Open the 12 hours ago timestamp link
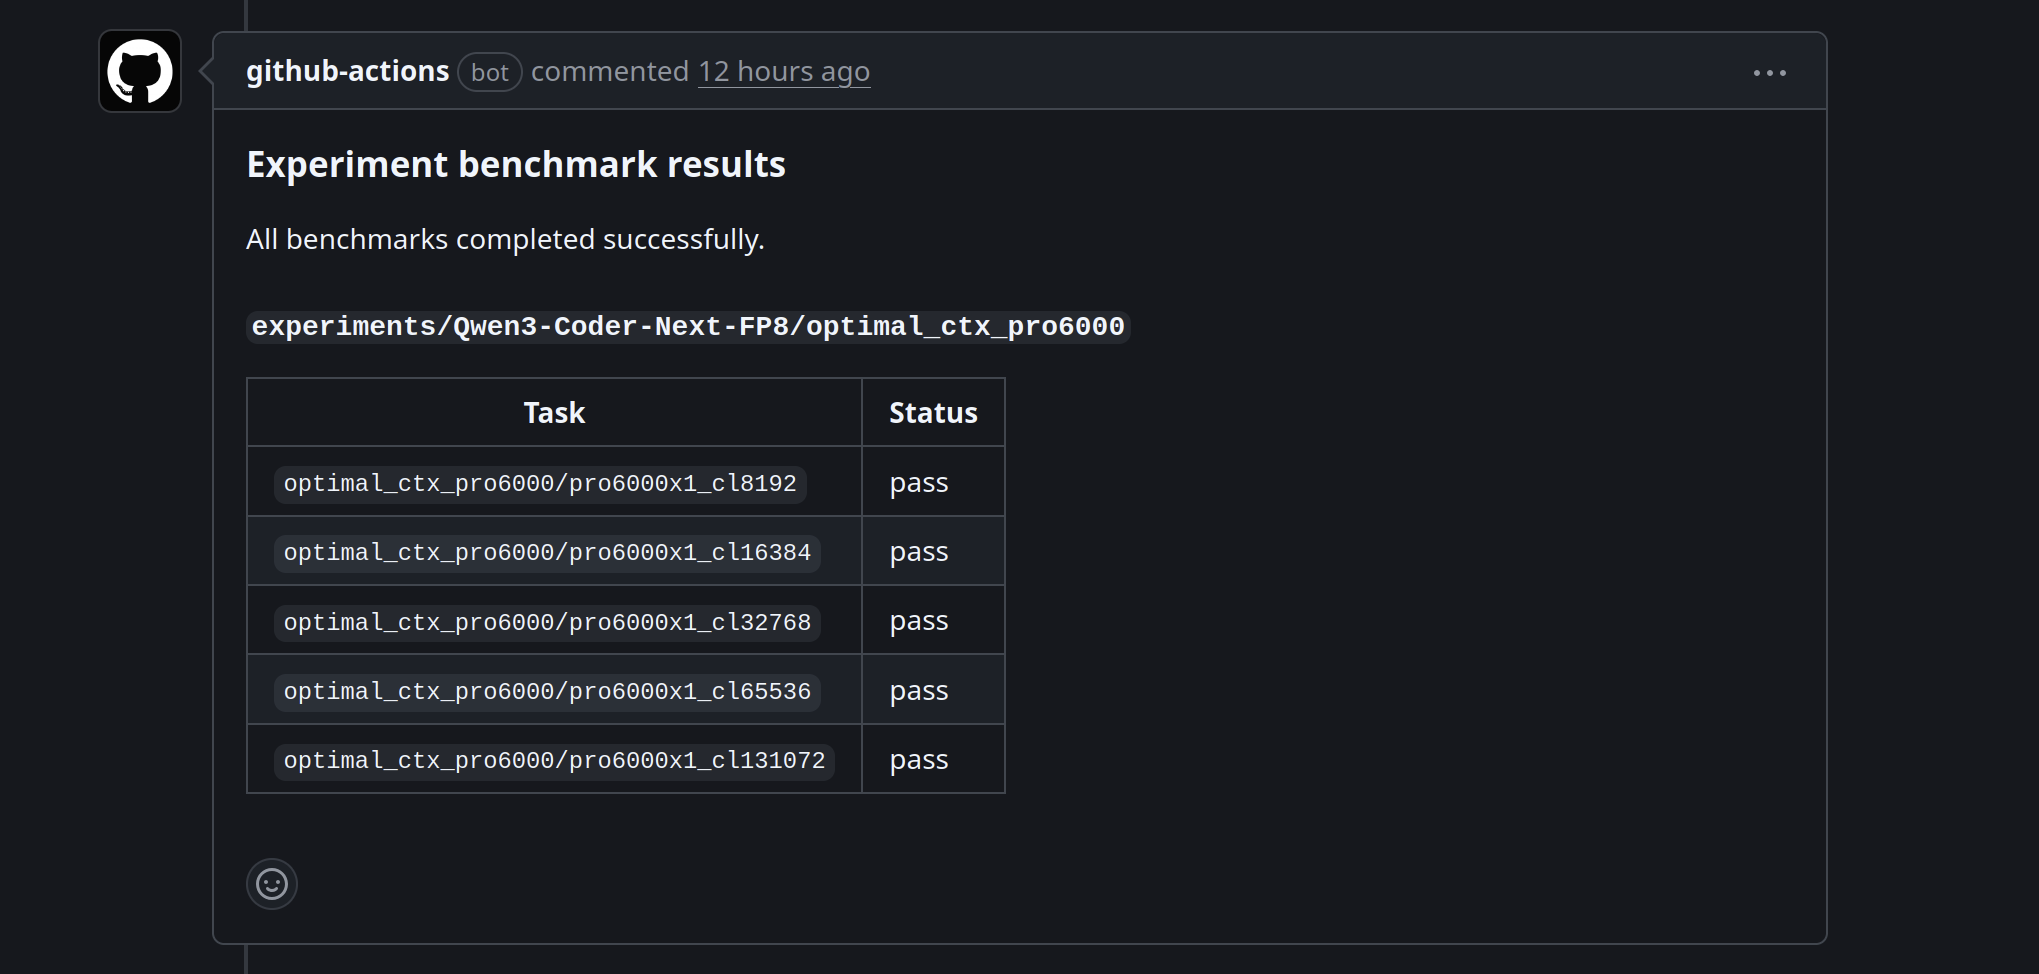This screenshot has width=2039, height=974. [784, 71]
